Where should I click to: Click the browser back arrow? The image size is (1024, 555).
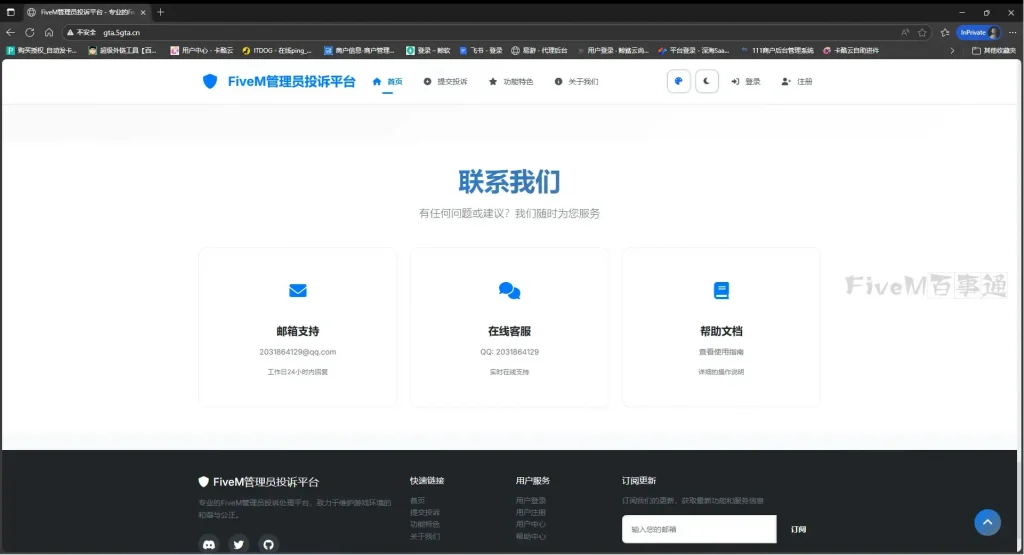[10, 32]
